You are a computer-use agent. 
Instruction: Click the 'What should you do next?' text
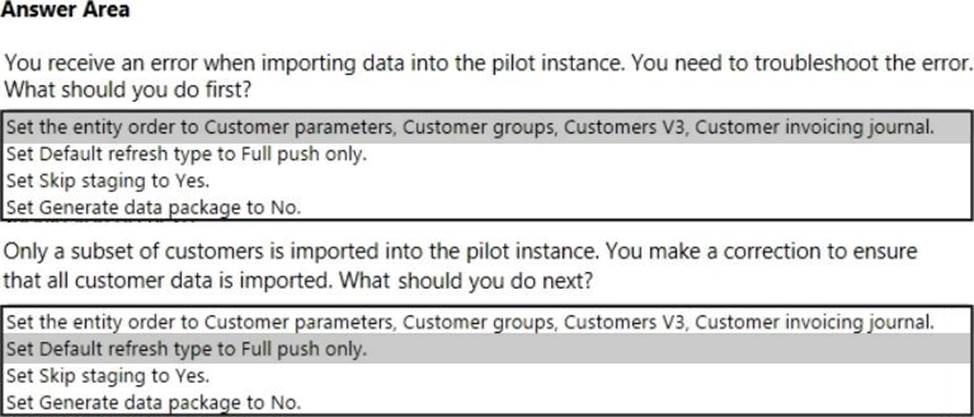pos(468,282)
